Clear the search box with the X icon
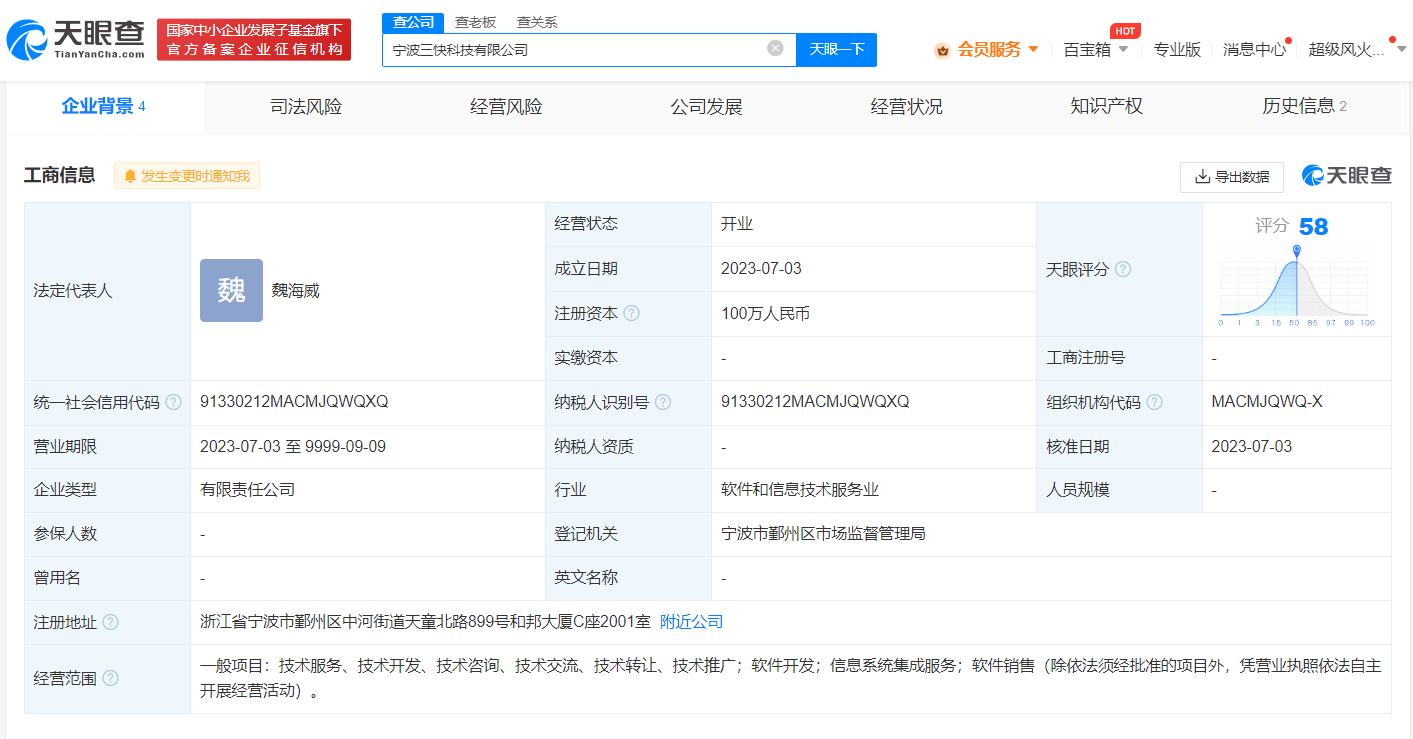This screenshot has width=1413, height=739. tap(775, 48)
